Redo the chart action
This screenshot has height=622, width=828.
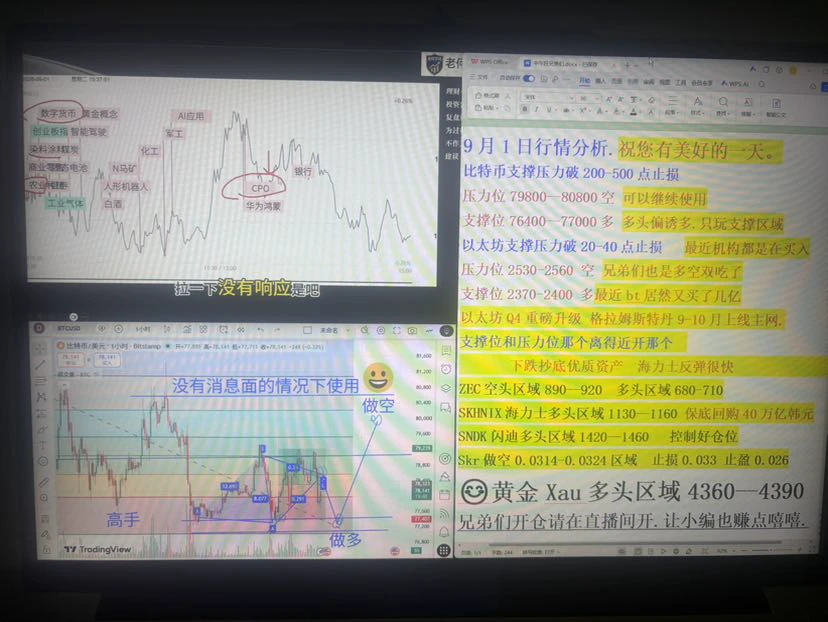click(276, 329)
